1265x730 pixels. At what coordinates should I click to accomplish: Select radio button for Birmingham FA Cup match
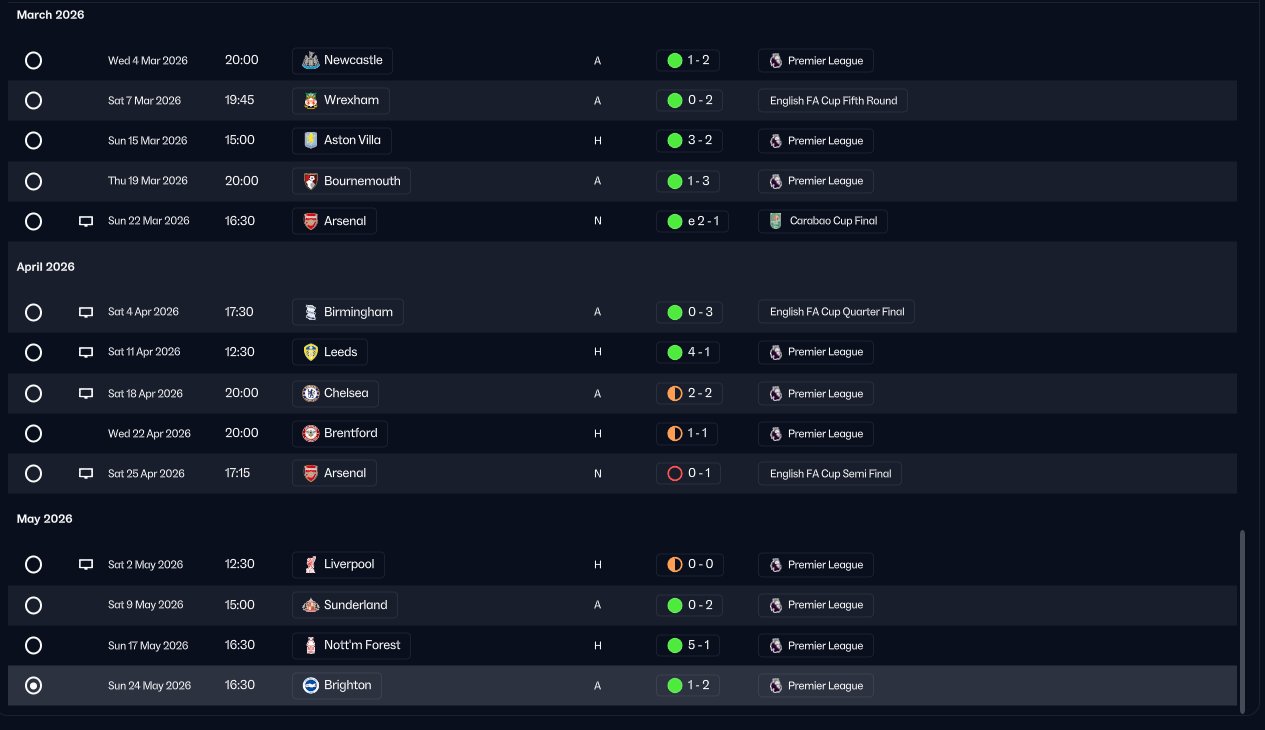pyautogui.click(x=33, y=312)
